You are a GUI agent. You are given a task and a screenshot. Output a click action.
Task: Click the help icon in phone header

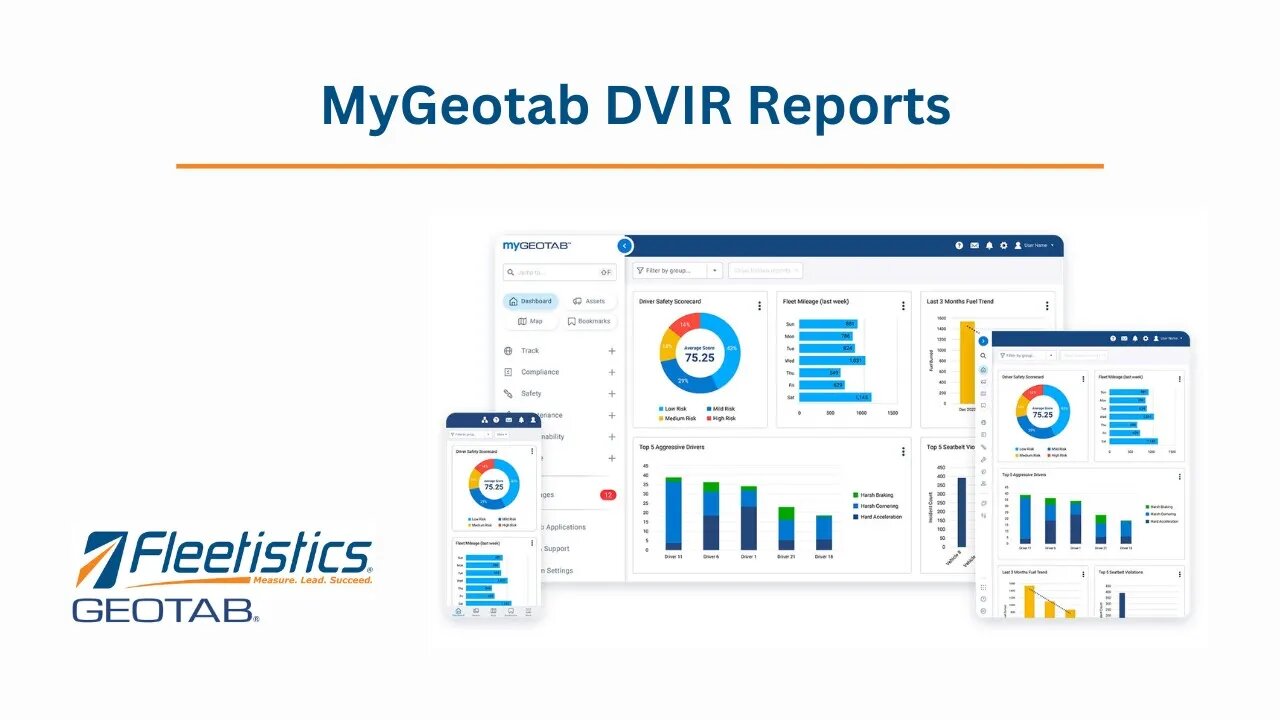point(496,420)
